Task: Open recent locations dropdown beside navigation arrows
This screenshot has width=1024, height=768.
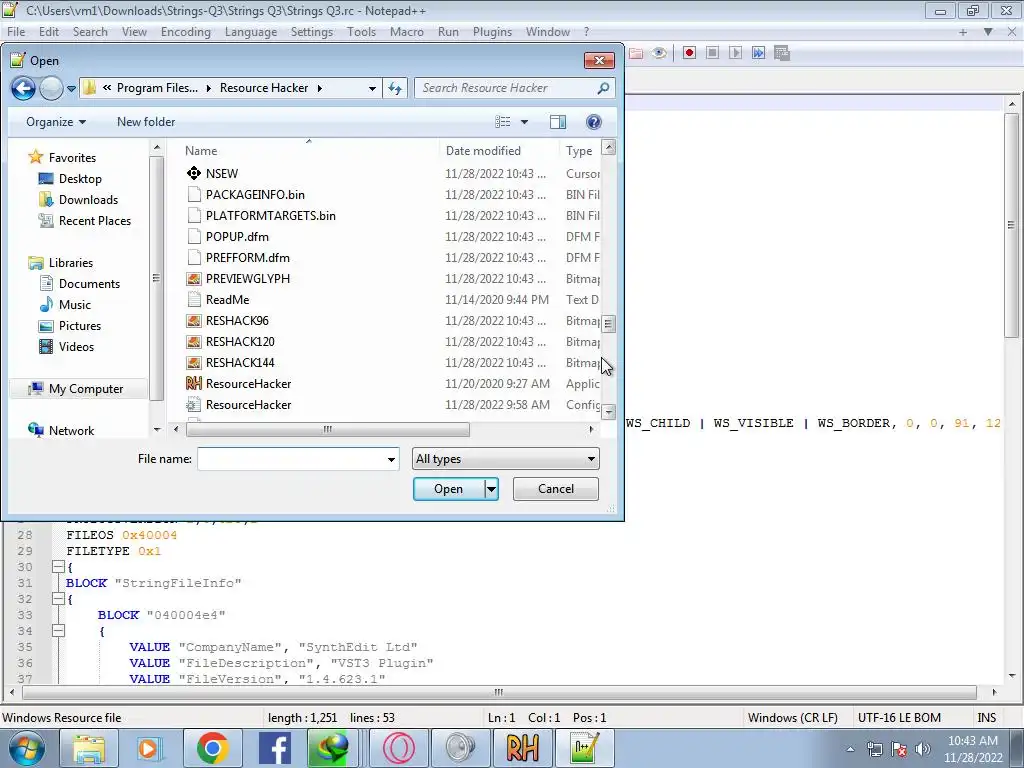Action: 71,88
